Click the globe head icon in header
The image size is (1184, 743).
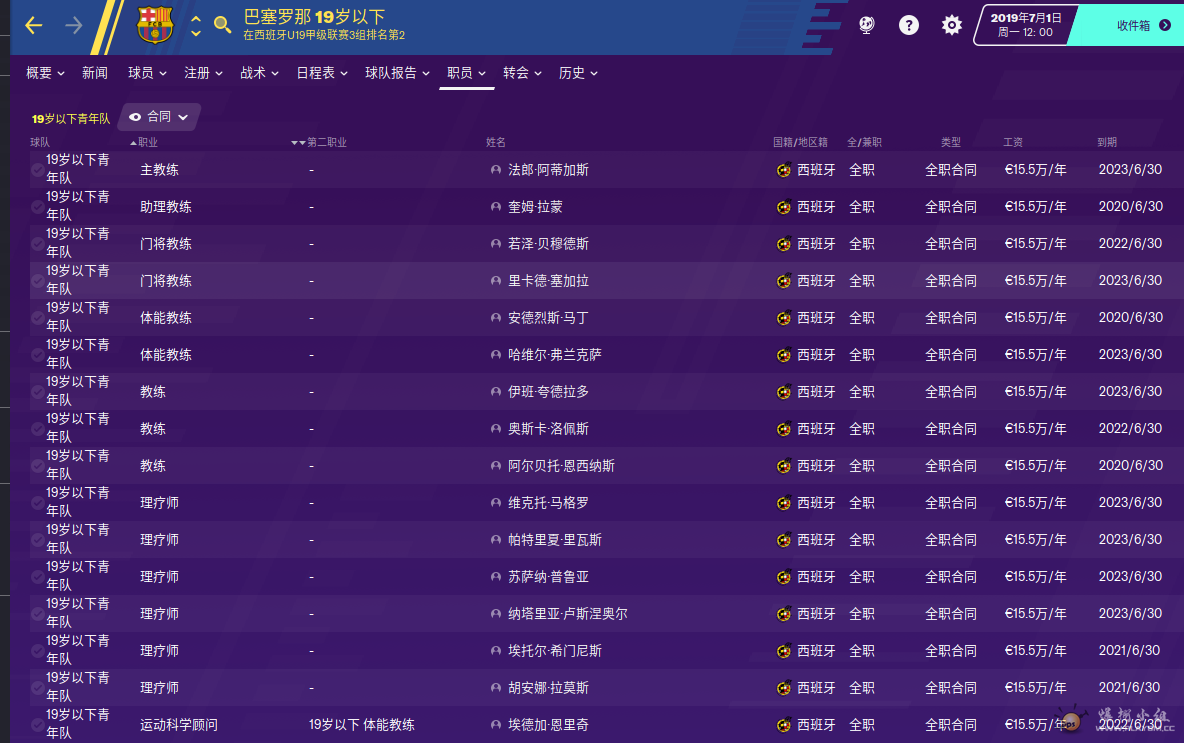(x=867, y=25)
